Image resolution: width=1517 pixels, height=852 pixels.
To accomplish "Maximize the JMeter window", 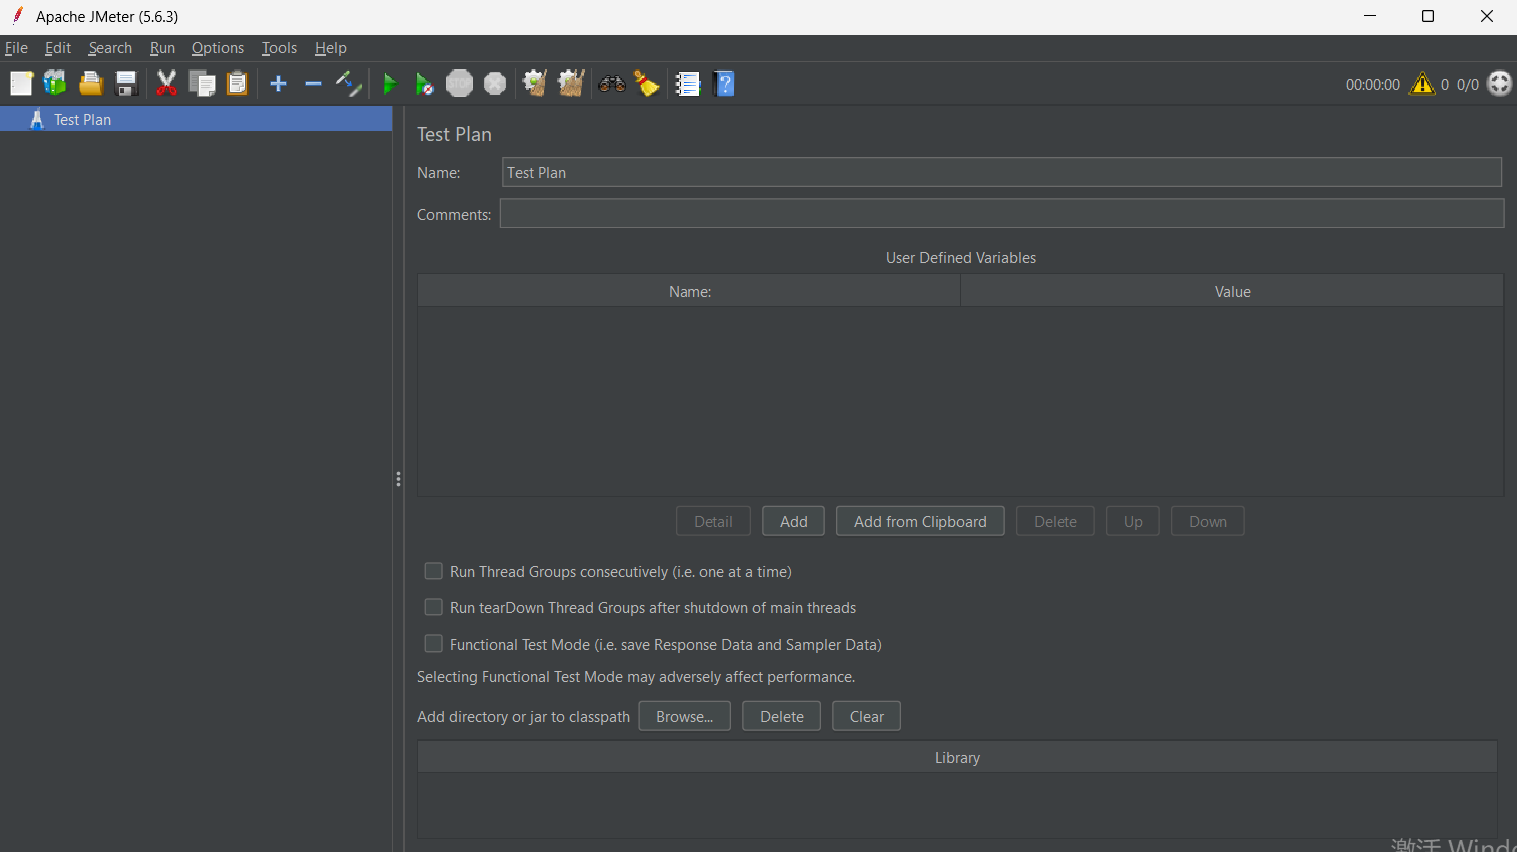I will [1428, 16].
